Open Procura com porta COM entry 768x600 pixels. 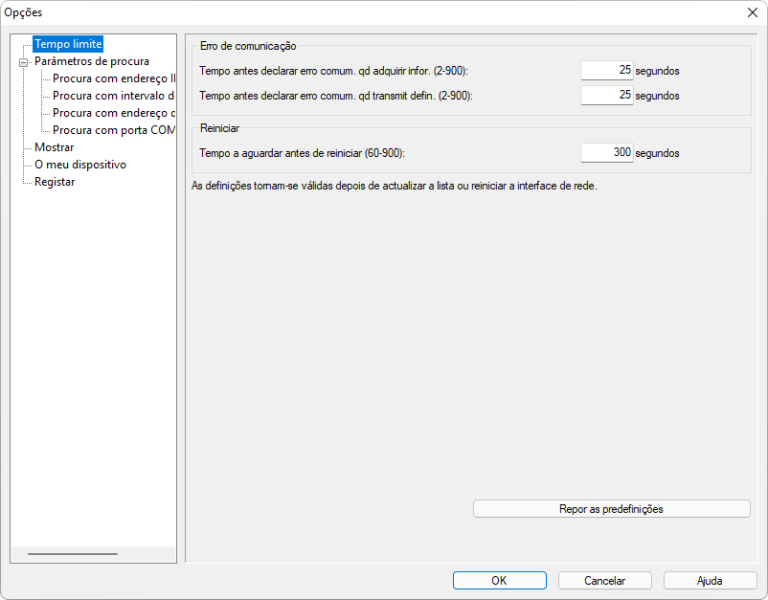coord(113,130)
